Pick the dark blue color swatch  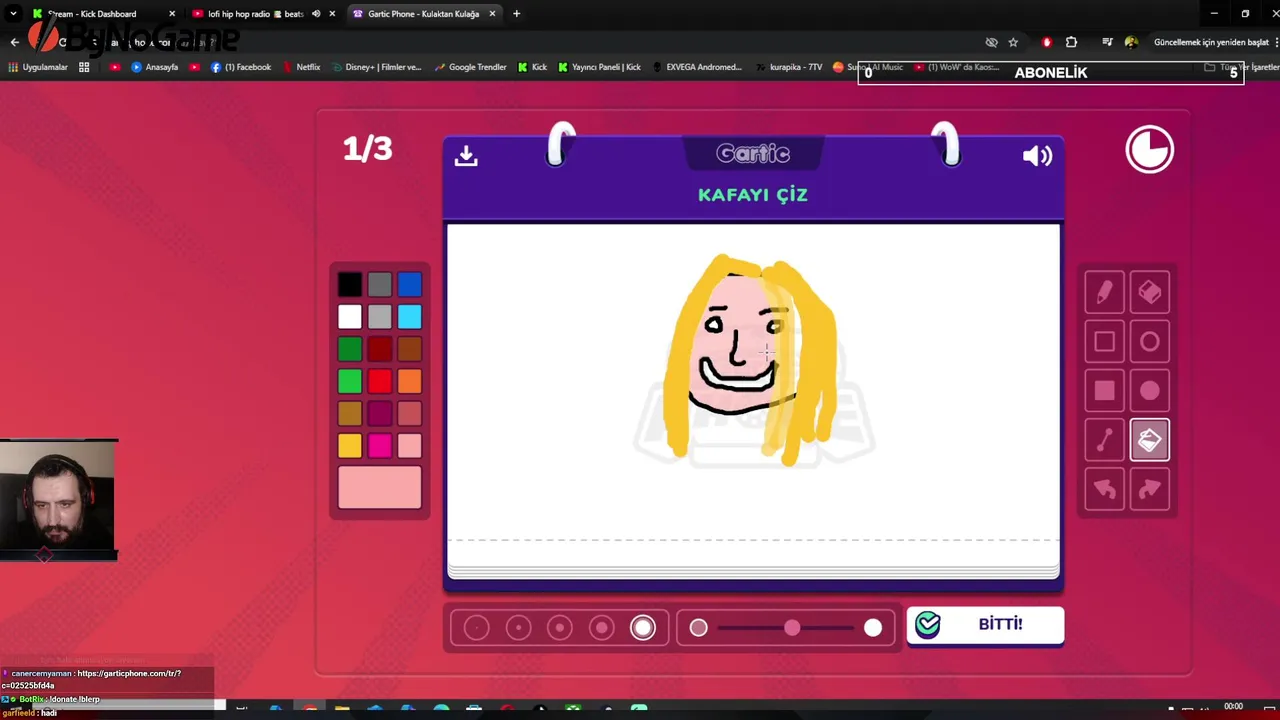(x=409, y=285)
